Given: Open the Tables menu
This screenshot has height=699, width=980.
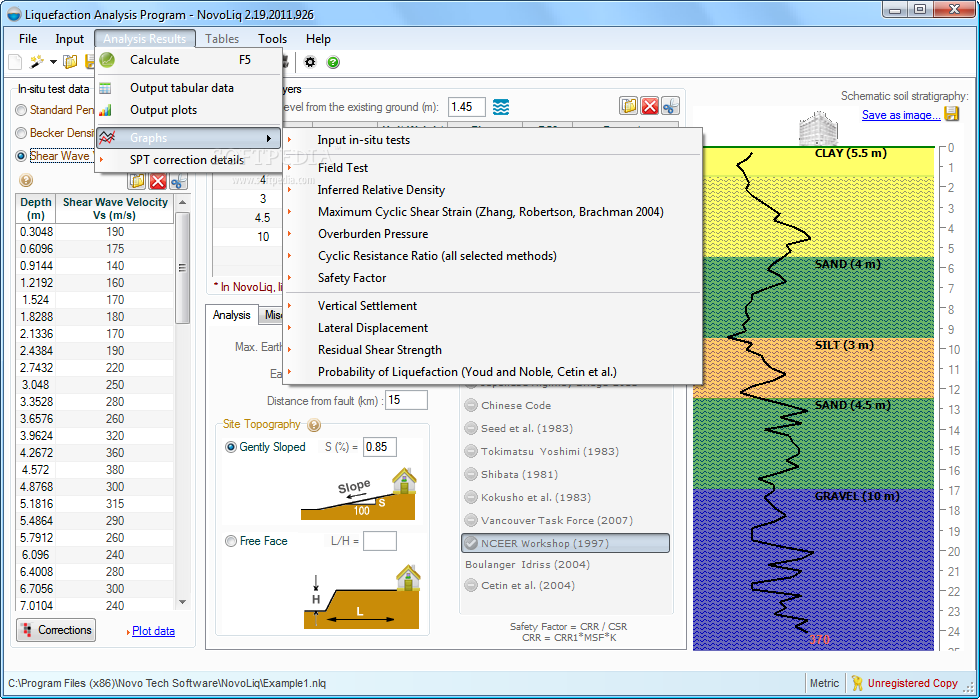Looking at the screenshot, I should pyautogui.click(x=222, y=39).
